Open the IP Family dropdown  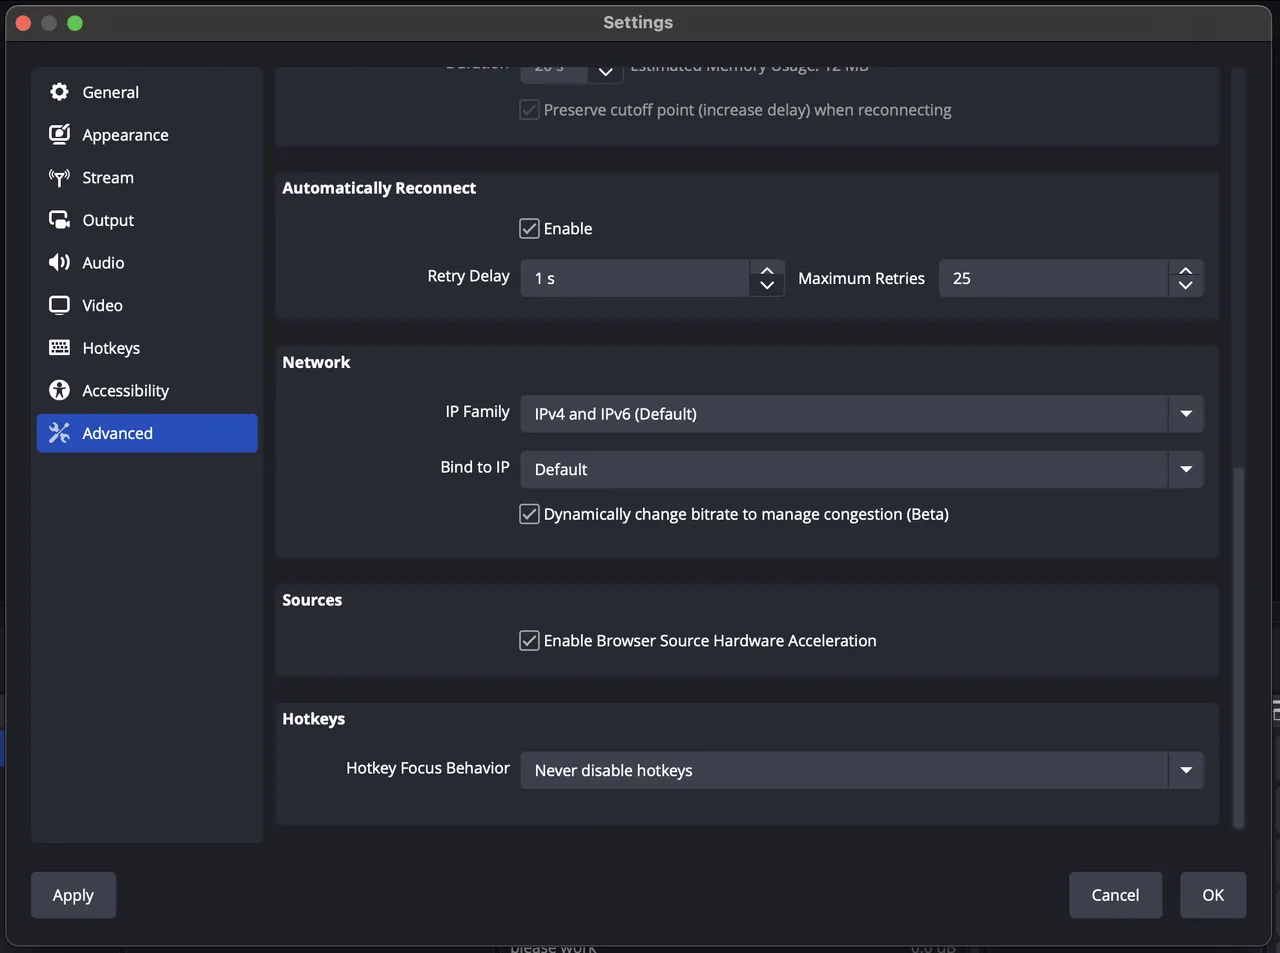(862, 414)
